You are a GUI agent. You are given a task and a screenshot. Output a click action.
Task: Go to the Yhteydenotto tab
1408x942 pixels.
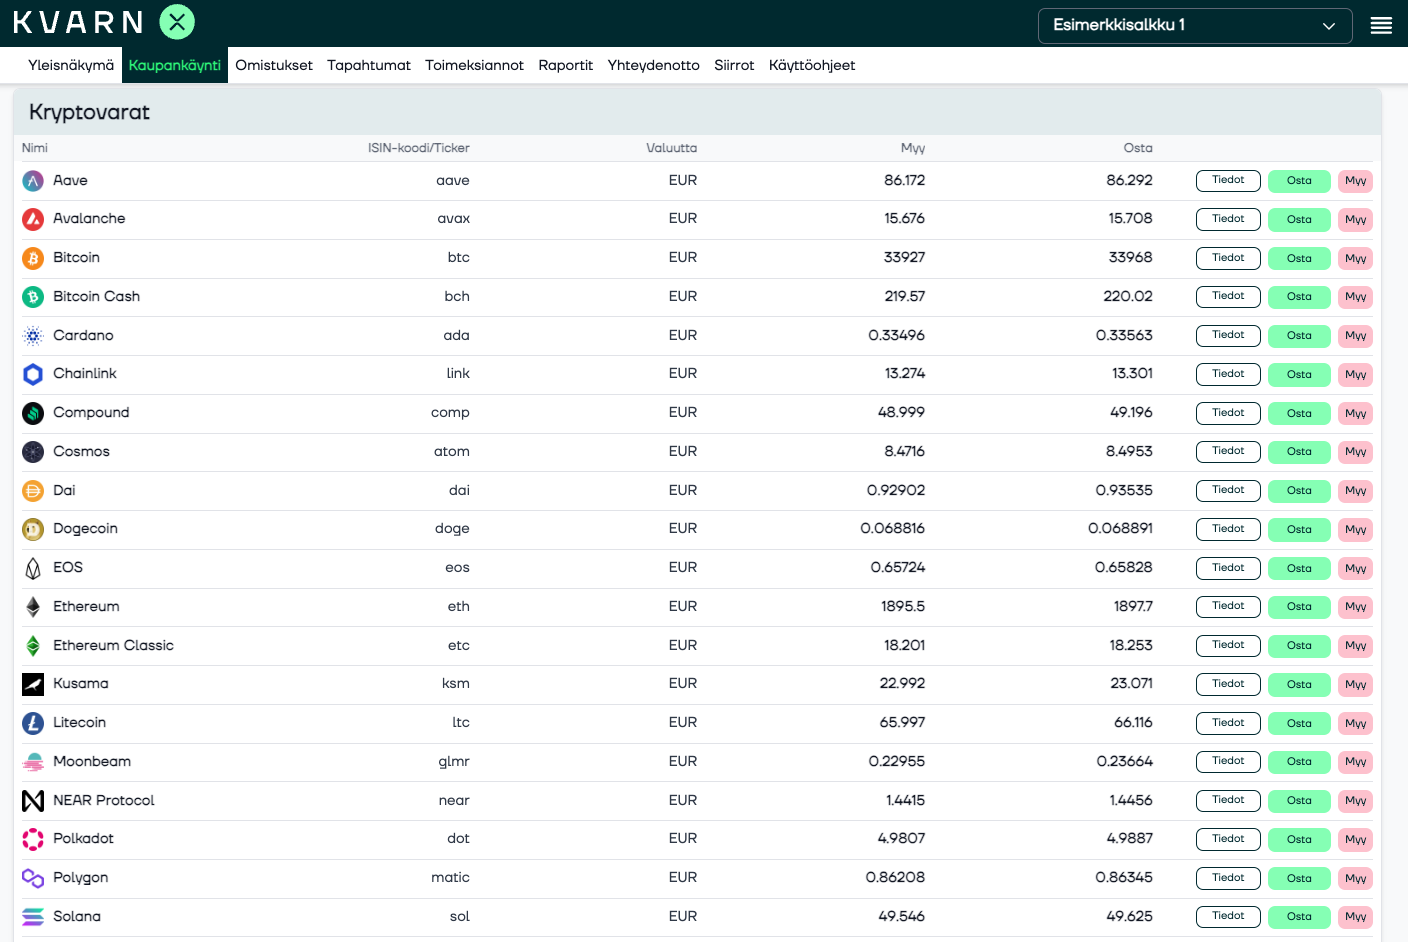654,65
